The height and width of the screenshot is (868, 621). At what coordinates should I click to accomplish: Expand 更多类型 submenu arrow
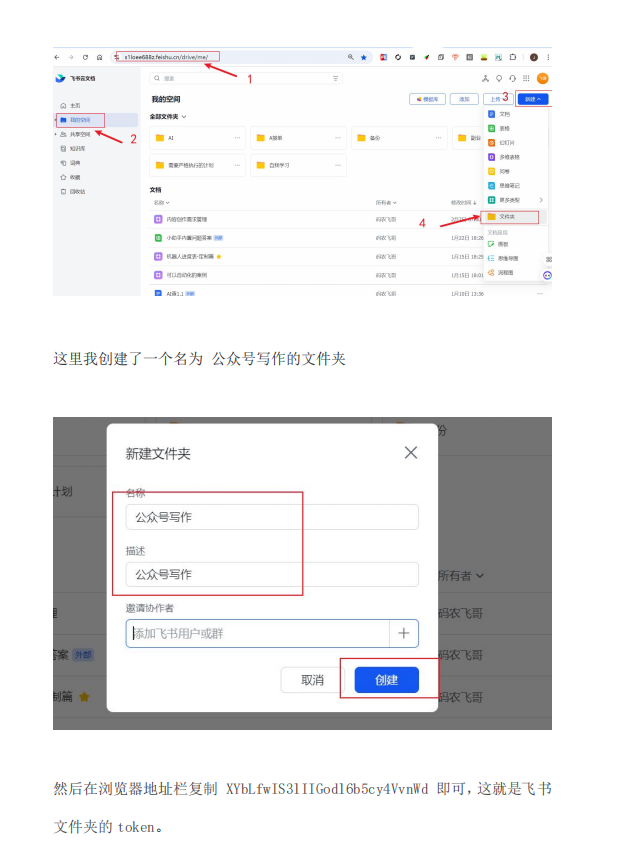coord(541,200)
